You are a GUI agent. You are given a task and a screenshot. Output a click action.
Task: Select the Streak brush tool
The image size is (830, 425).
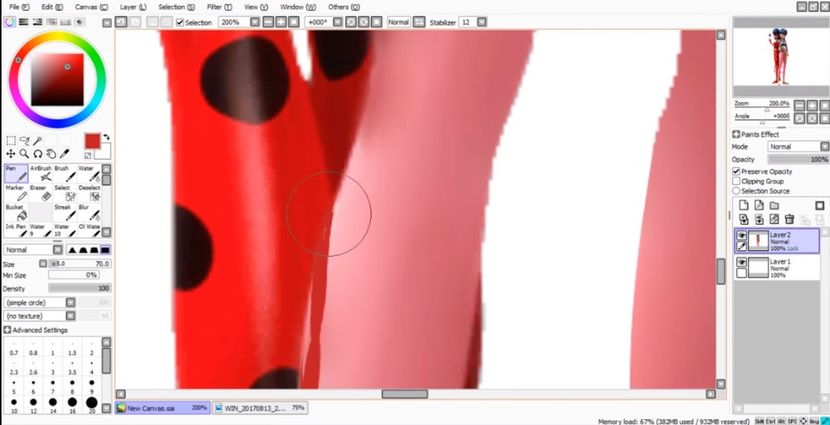coord(65,213)
